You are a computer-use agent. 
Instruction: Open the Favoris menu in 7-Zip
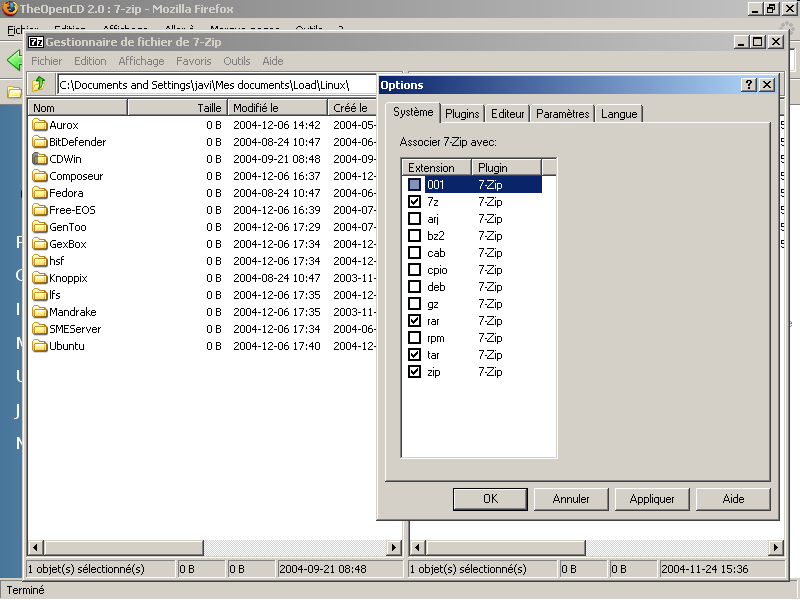193,61
